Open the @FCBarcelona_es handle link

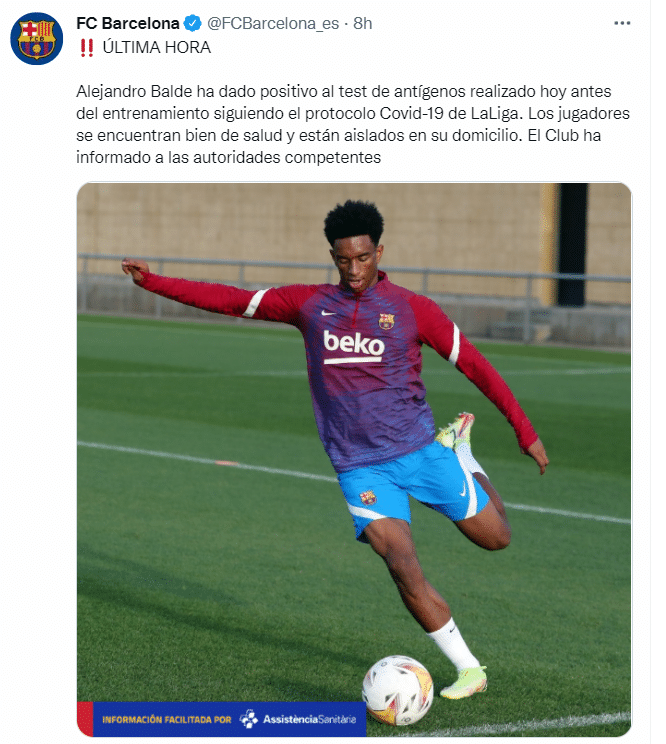point(273,23)
